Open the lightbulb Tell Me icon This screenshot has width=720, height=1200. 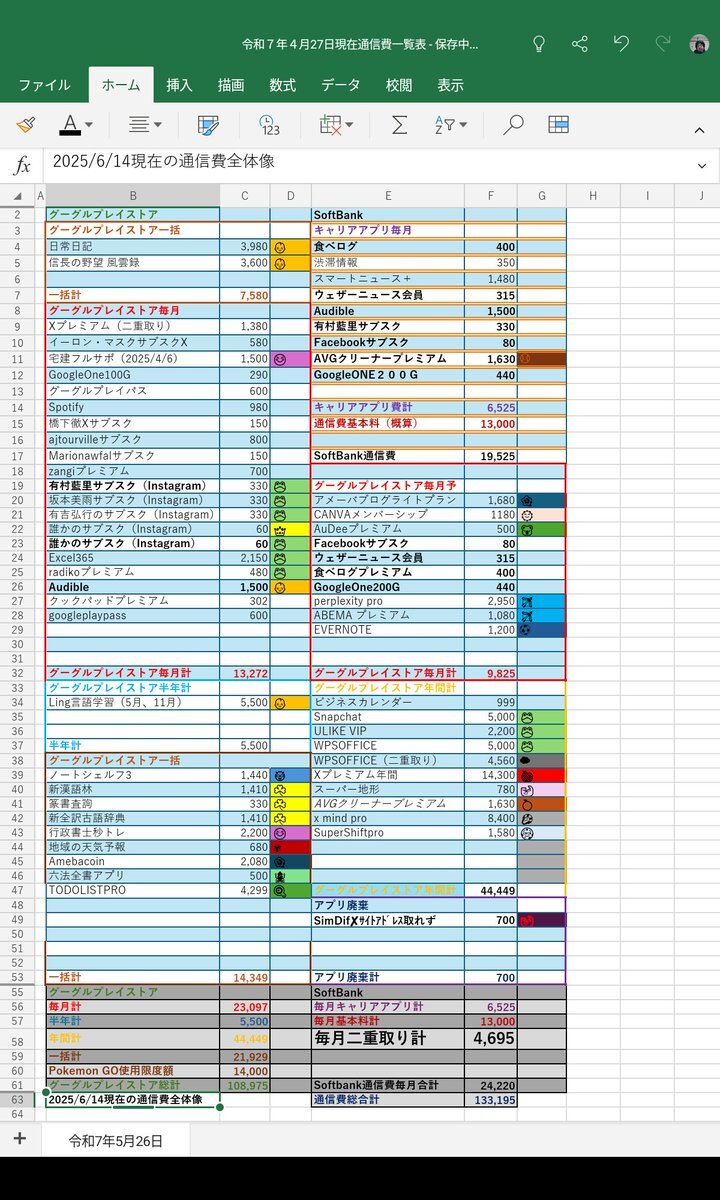click(x=539, y=44)
